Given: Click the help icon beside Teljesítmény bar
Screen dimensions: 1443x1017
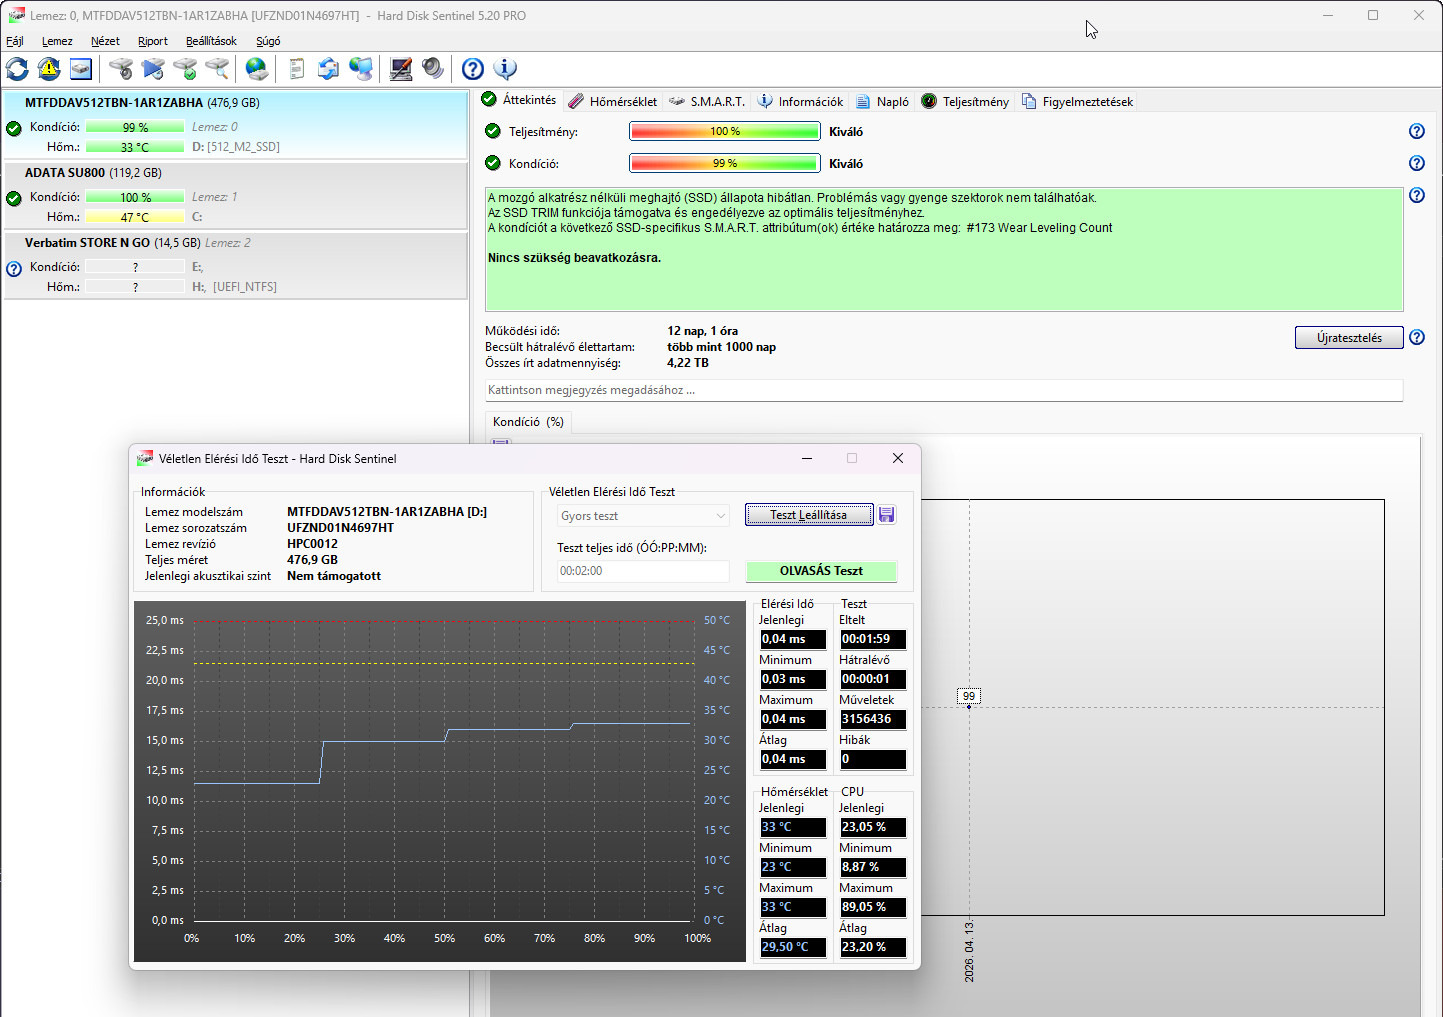Looking at the screenshot, I should coord(1417,131).
